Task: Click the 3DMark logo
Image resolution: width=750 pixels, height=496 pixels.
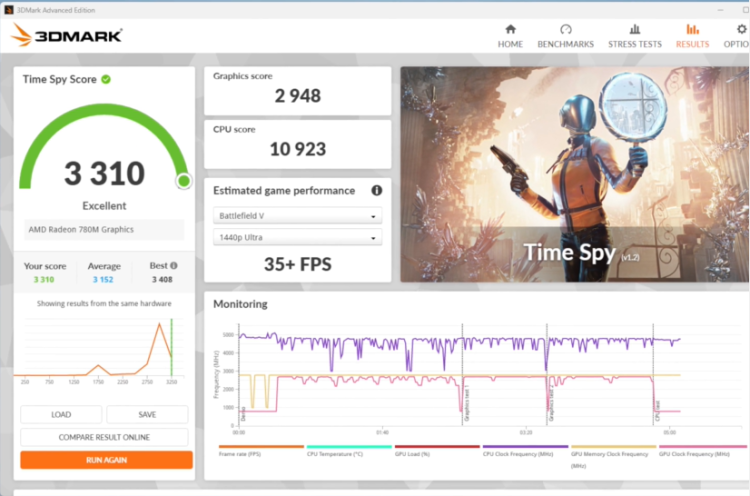Action: (x=66, y=35)
